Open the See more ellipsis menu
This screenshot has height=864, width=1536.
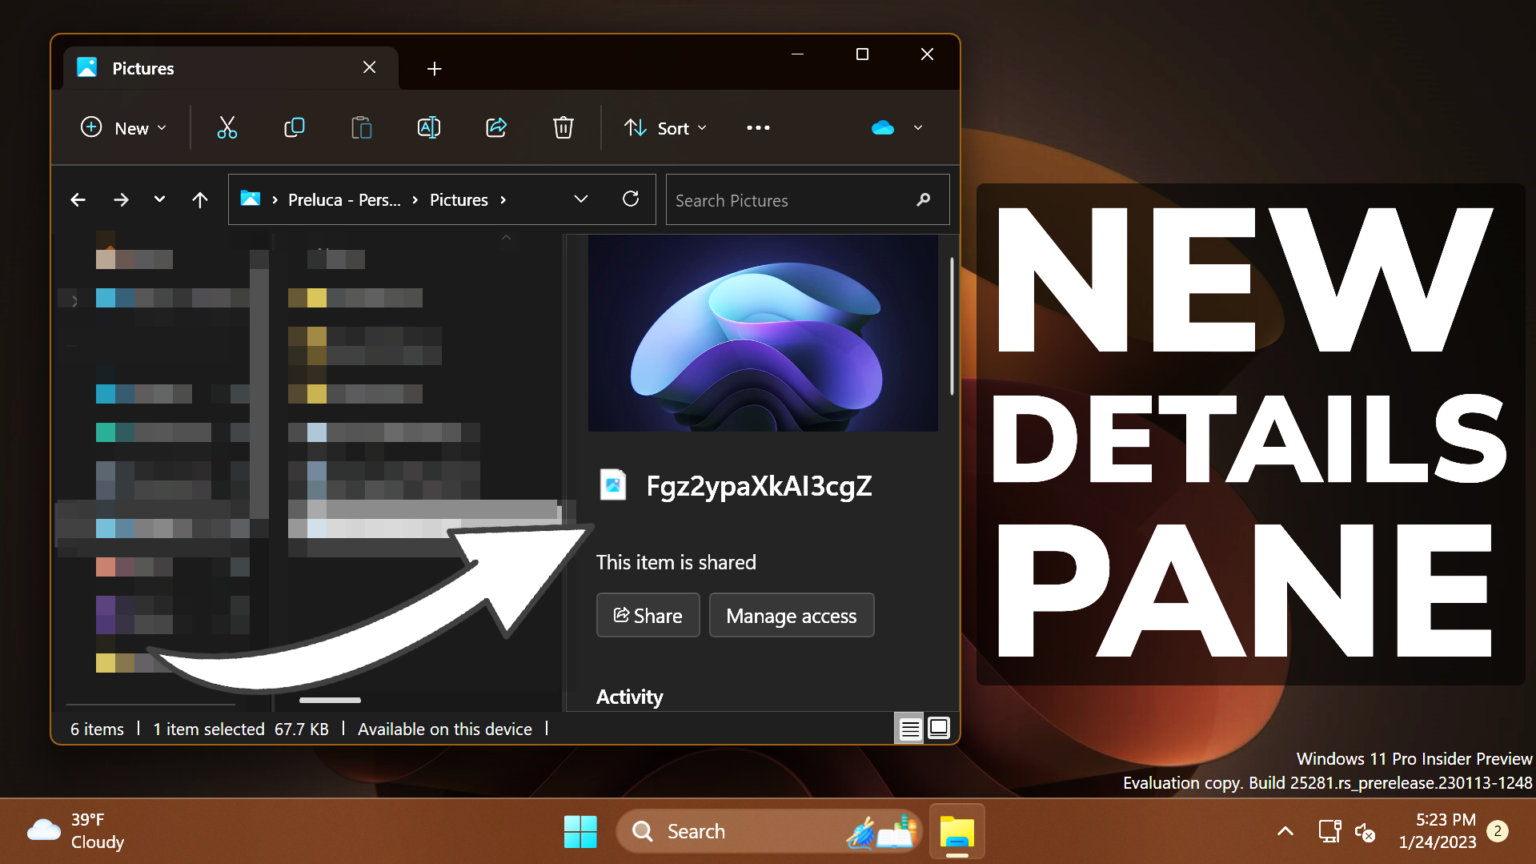757,127
